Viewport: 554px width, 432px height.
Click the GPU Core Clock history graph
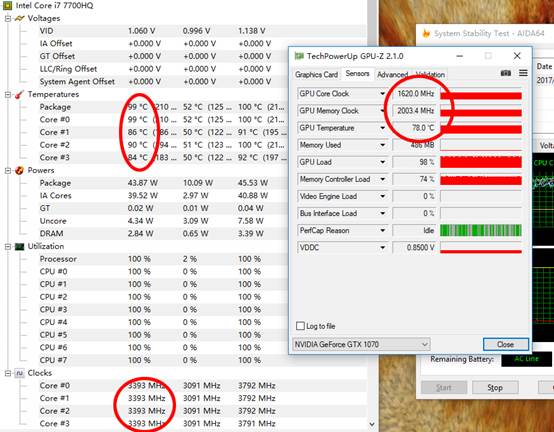[x=481, y=94]
